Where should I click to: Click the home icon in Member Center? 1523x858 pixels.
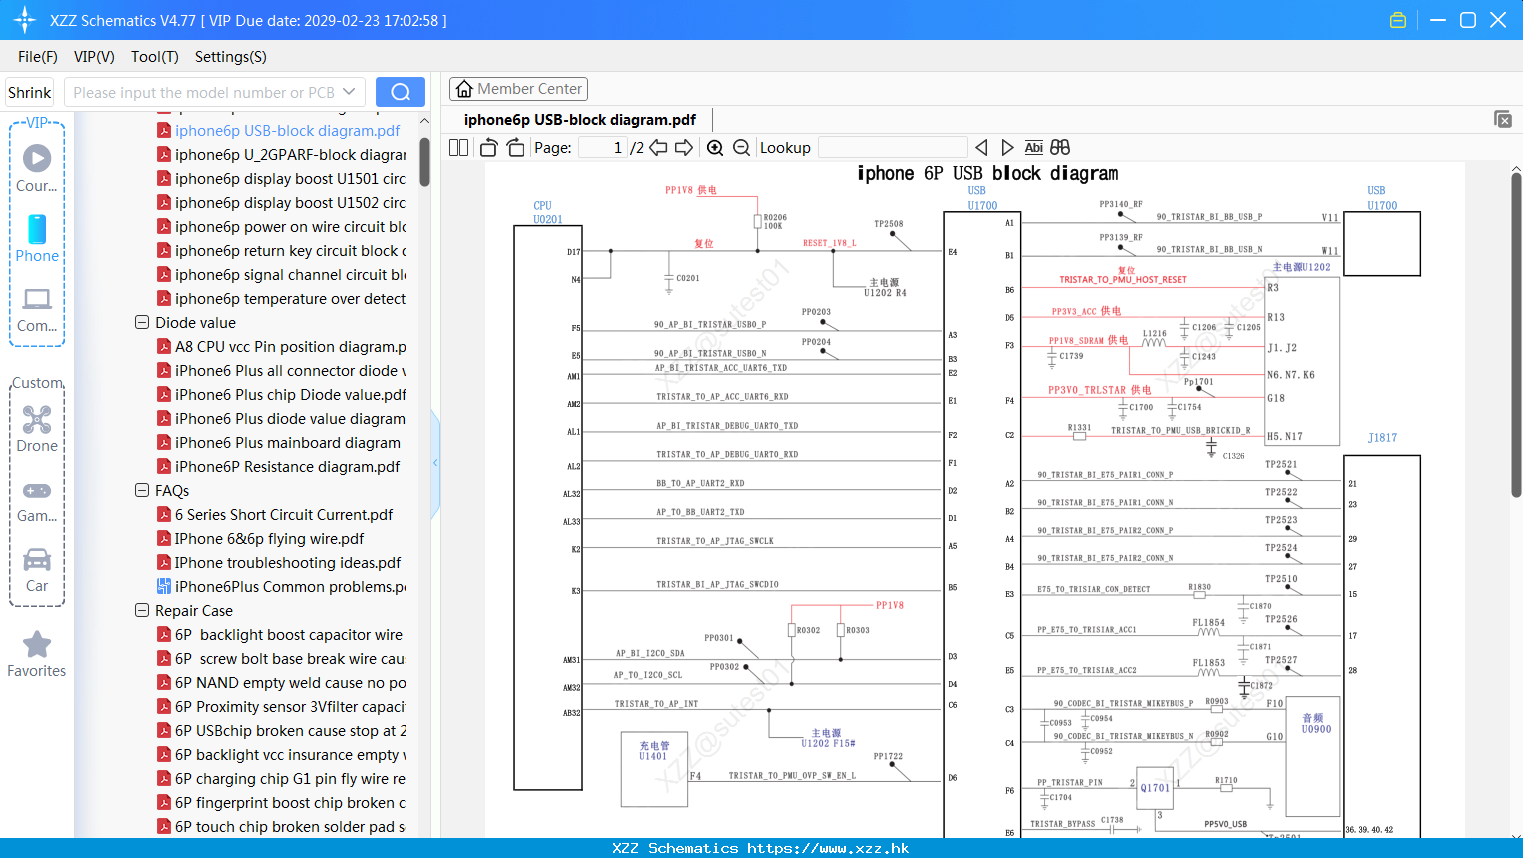pos(464,89)
